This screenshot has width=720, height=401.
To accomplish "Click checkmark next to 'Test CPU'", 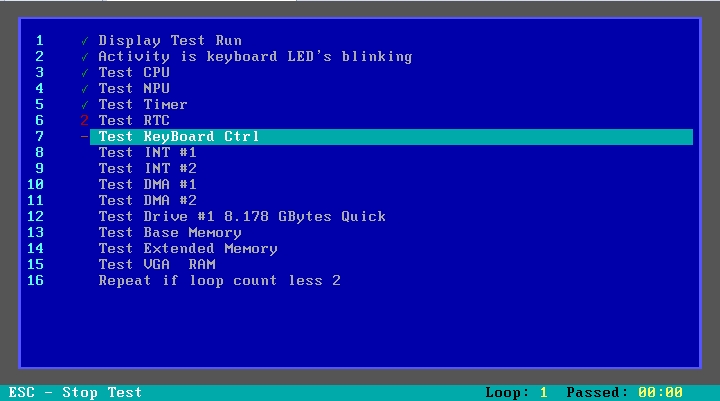I will 84,73.
